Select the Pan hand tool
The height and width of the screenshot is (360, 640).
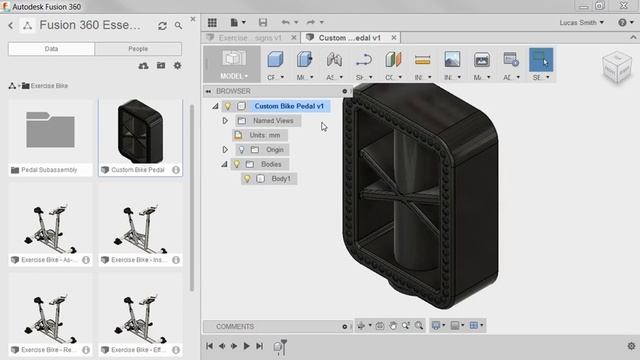[x=393, y=325]
